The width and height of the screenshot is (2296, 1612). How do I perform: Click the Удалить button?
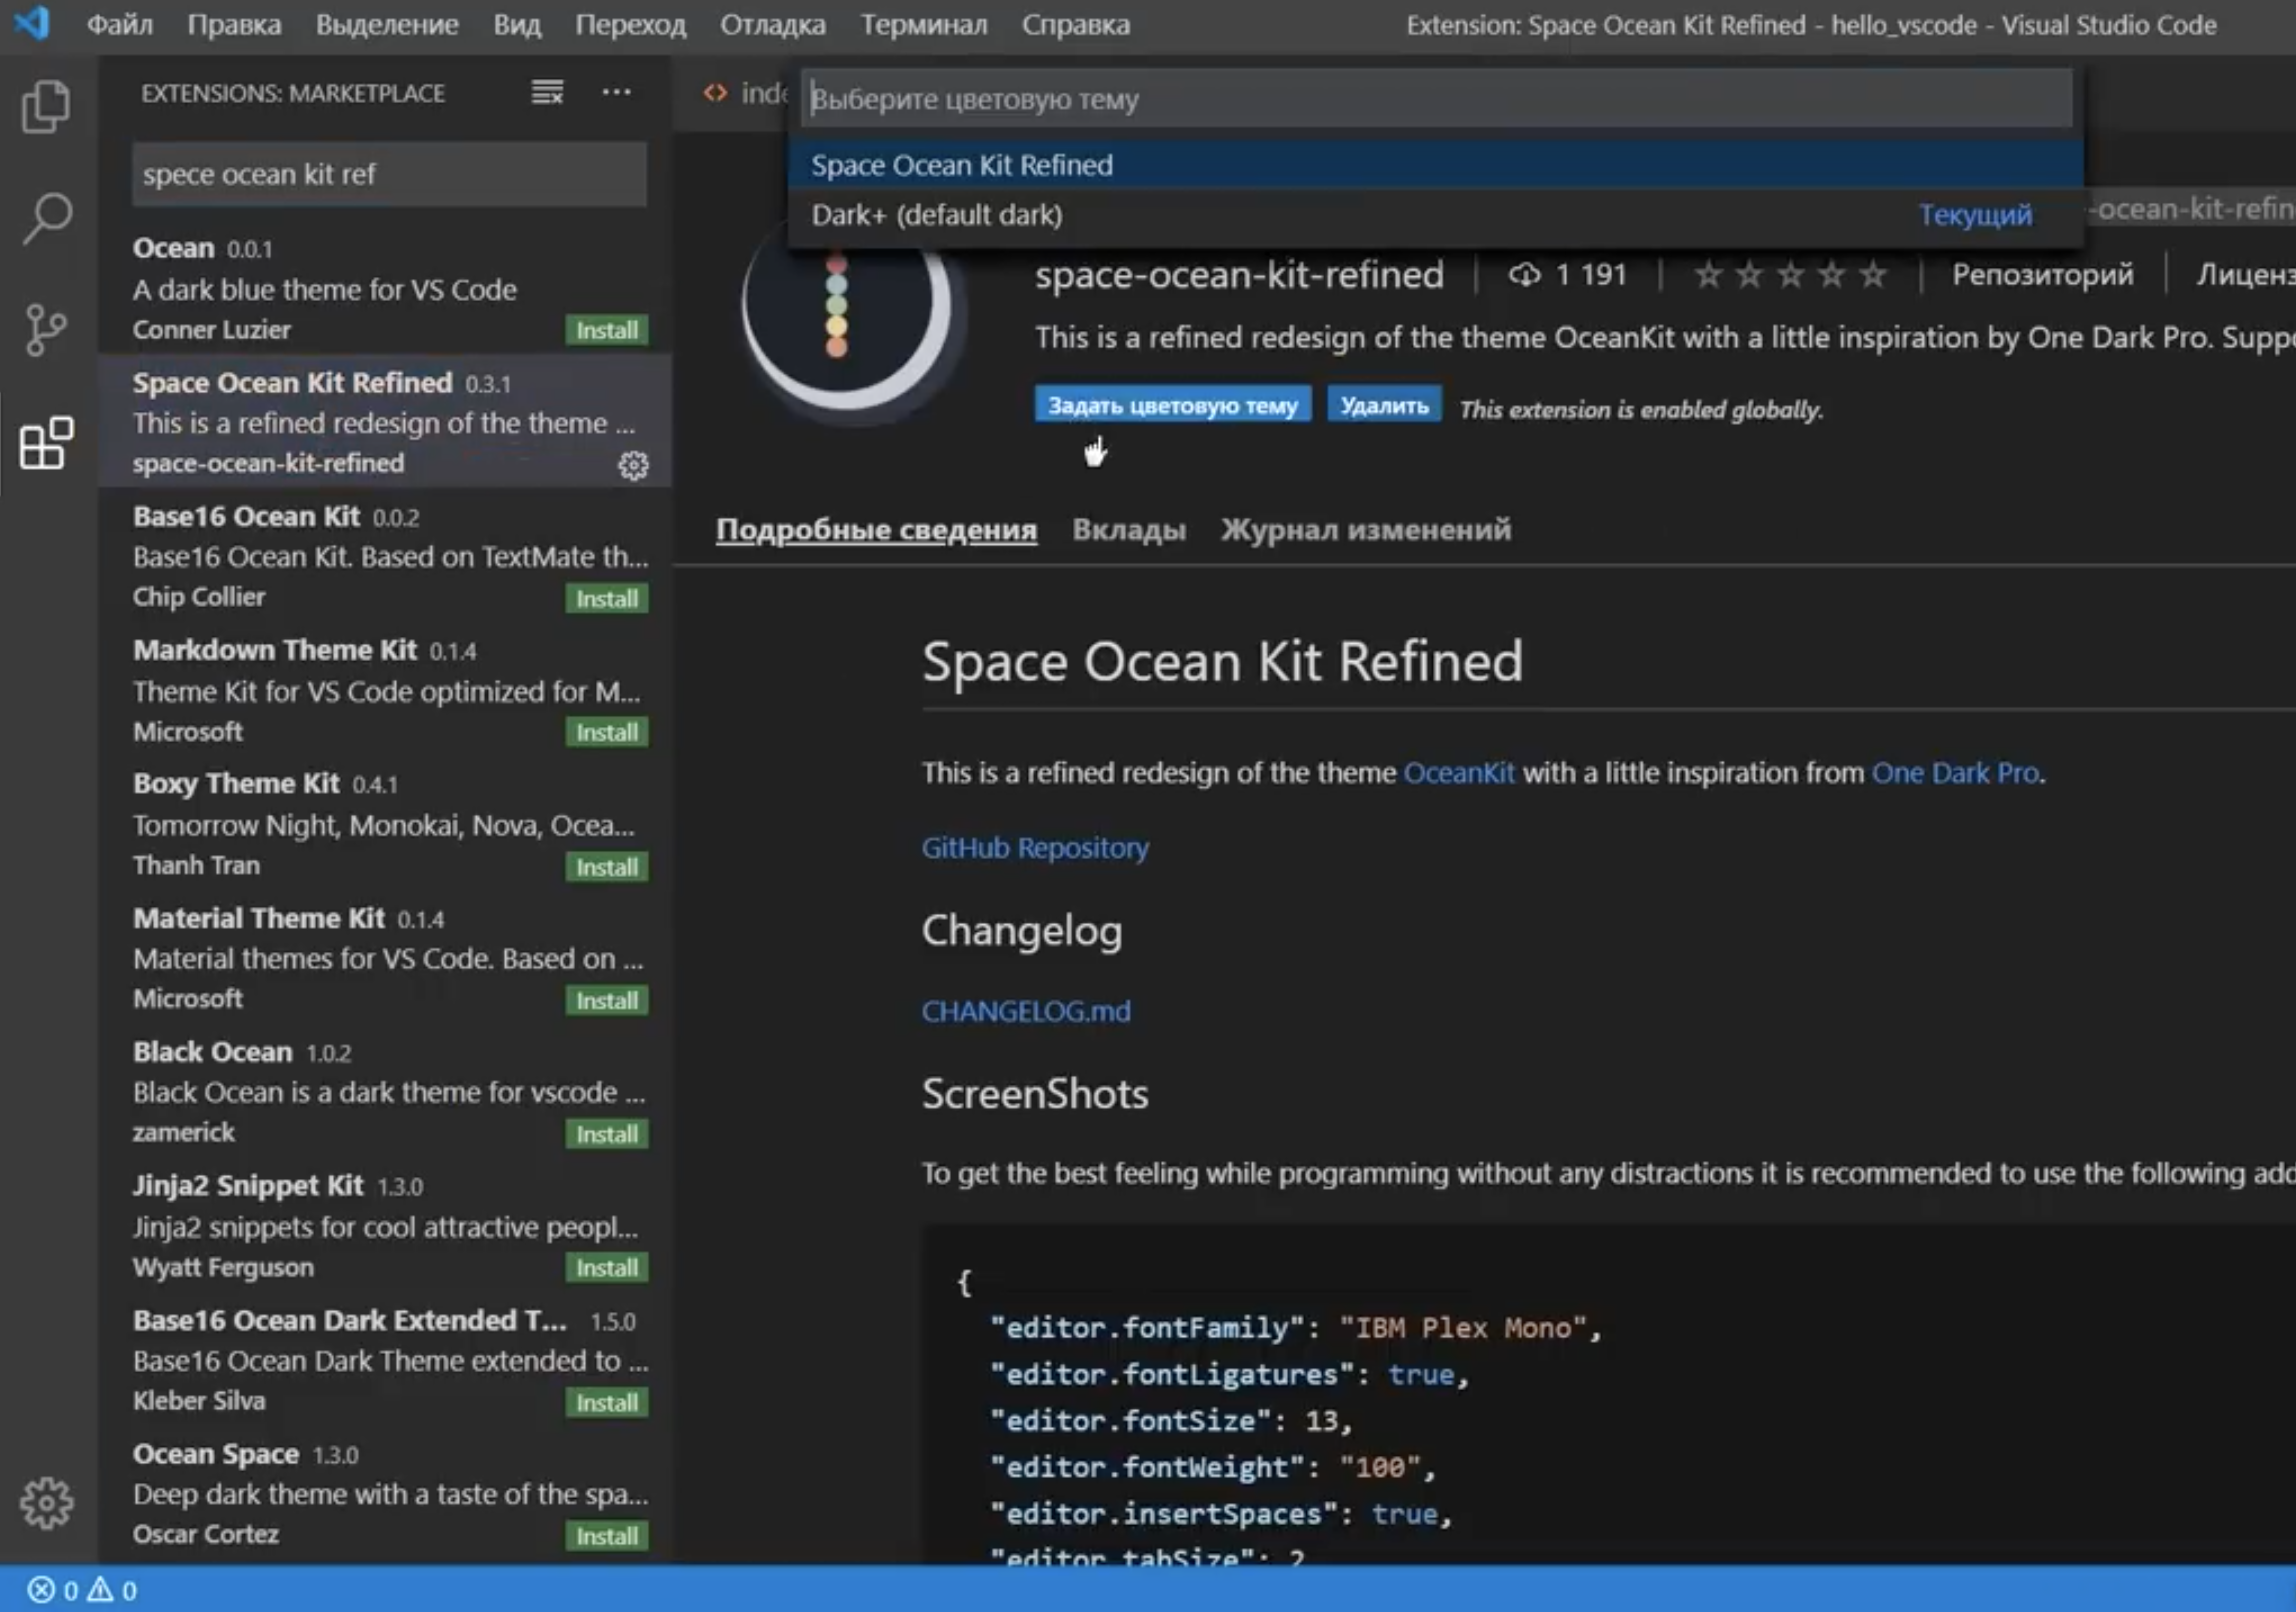point(1384,405)
